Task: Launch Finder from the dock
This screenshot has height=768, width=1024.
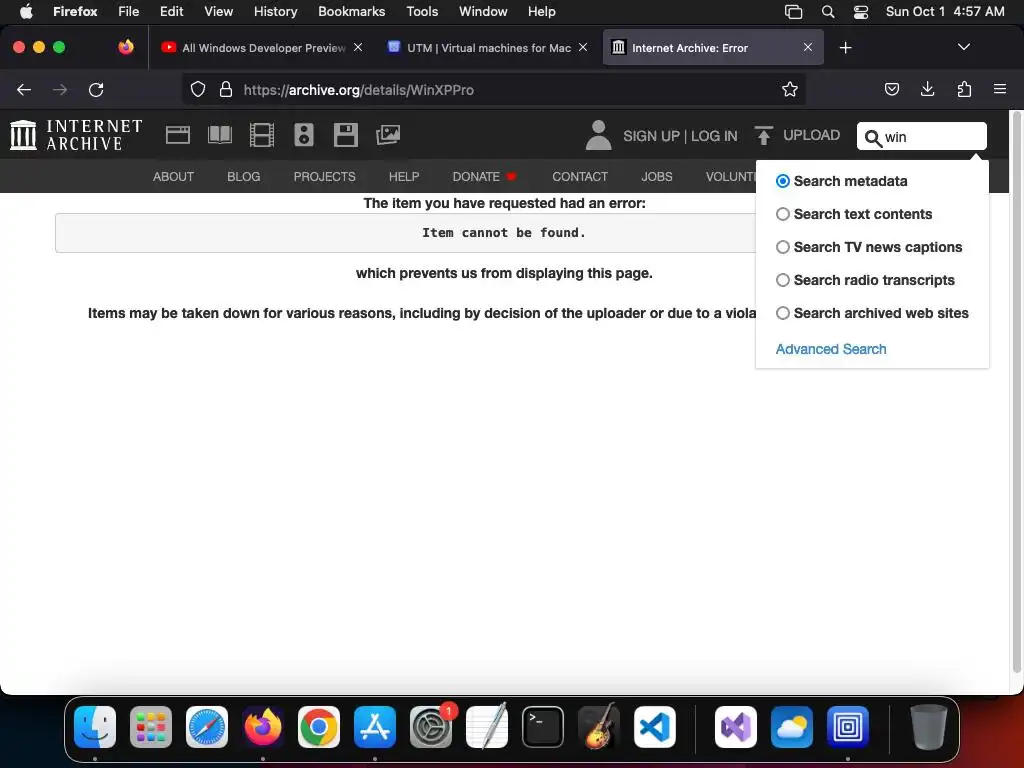Action: (x=95, y=727)
